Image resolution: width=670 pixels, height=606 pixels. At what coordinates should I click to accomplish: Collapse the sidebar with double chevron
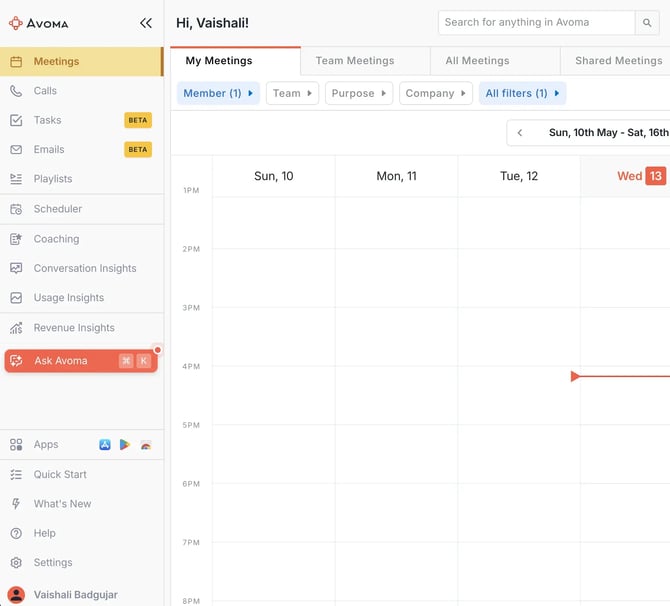[146, 23]
